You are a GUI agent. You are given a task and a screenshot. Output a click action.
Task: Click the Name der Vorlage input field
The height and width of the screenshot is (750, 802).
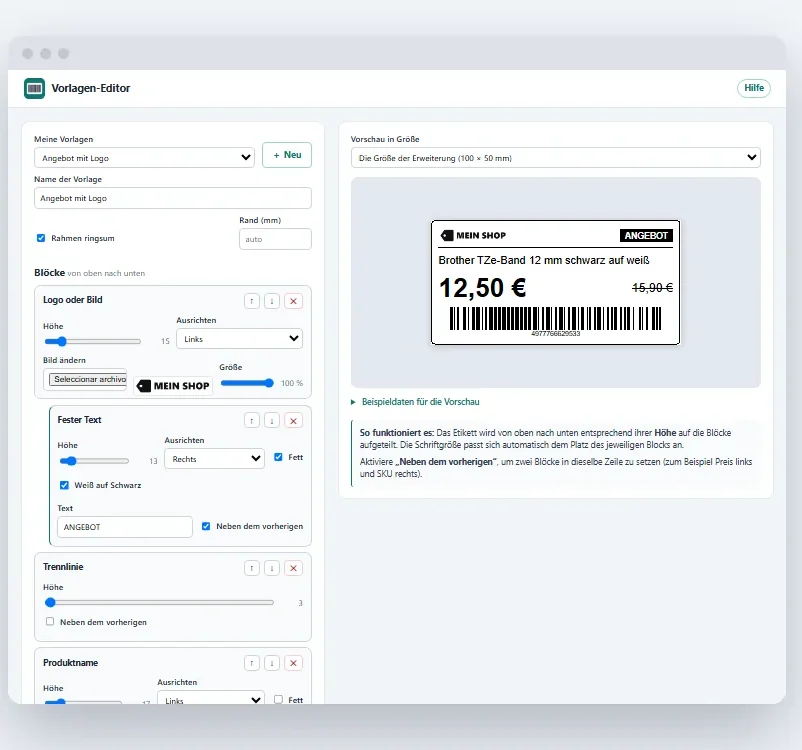pyautogui.click(x=173, y=198)
